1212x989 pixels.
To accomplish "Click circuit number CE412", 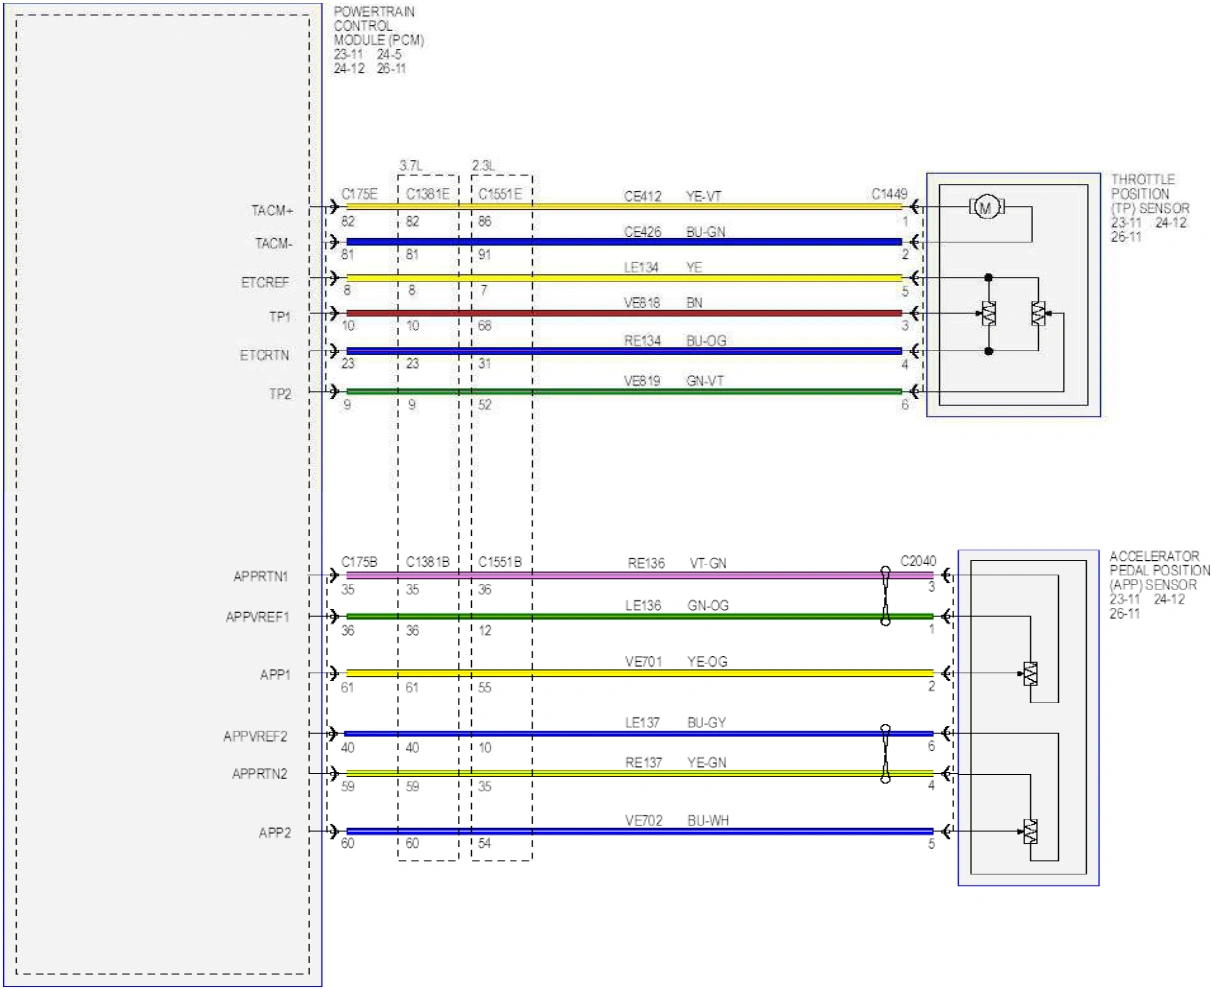I will pos(642,197).
